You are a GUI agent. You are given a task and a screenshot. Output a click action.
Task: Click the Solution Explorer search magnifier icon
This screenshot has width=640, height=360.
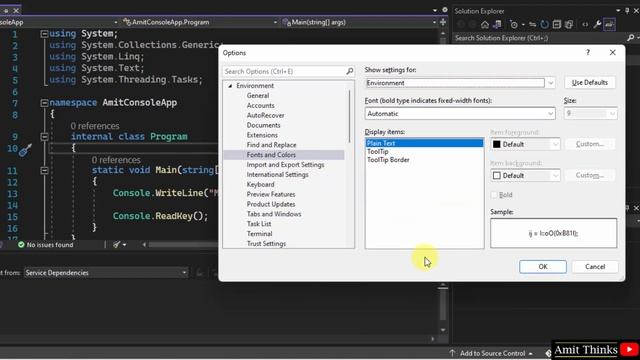click(x=631, y=38)
